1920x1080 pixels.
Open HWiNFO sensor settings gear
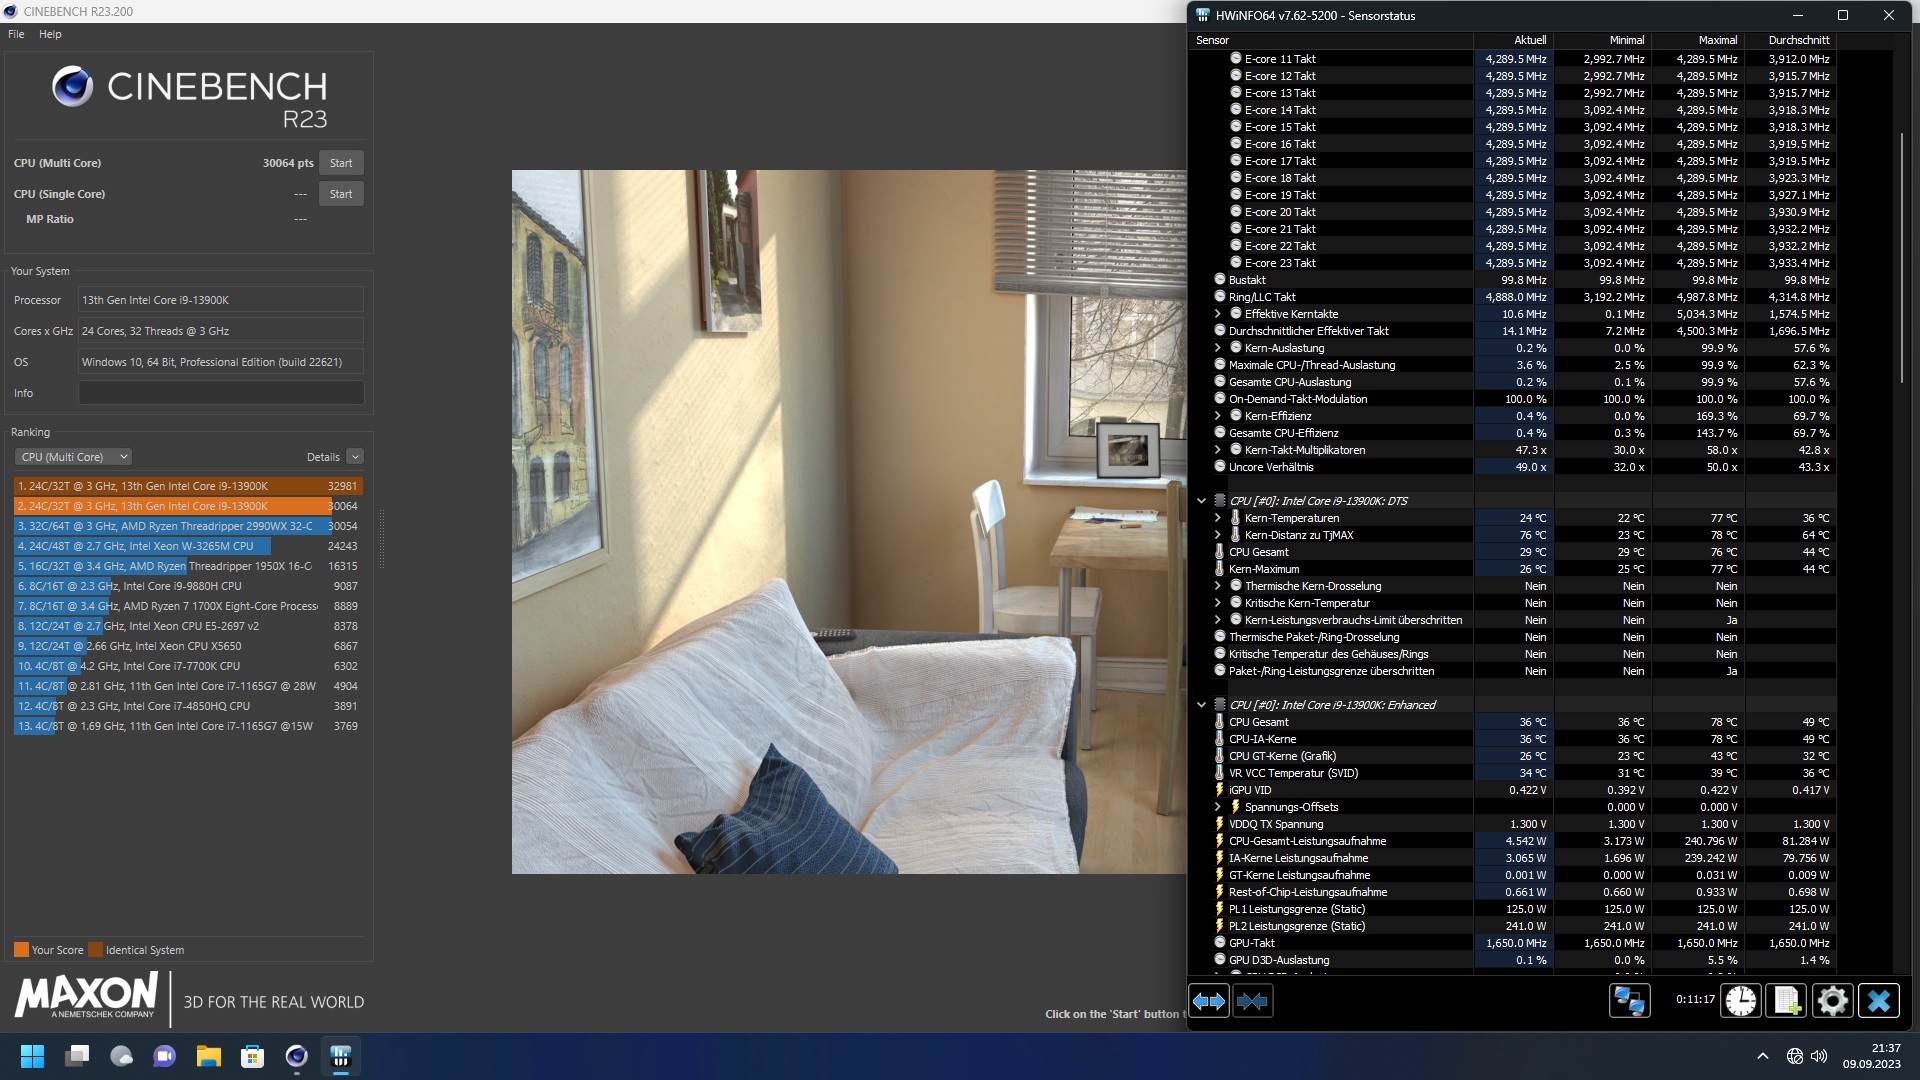[x=1832, y=1001]
